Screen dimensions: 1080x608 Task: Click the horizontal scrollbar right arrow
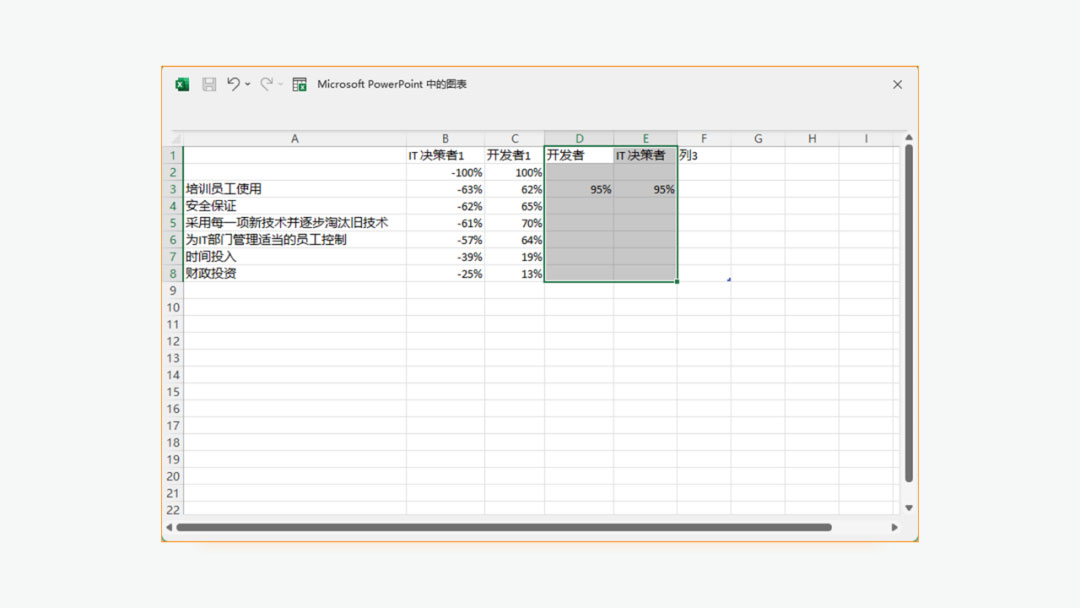tap(894, 527)
